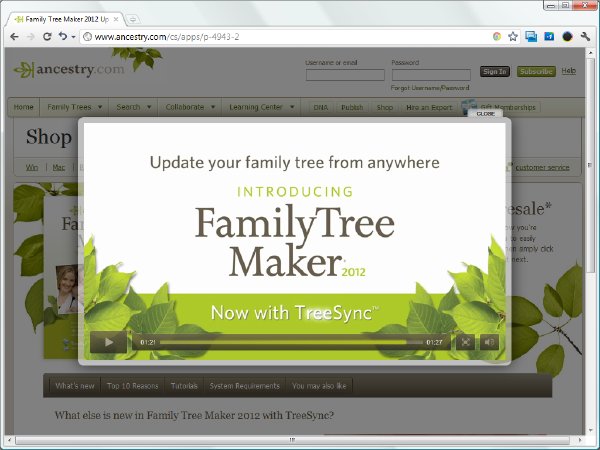Click the undo close-tab arrow icon
This screenshot has height=450, width=600.
[63, 36]
